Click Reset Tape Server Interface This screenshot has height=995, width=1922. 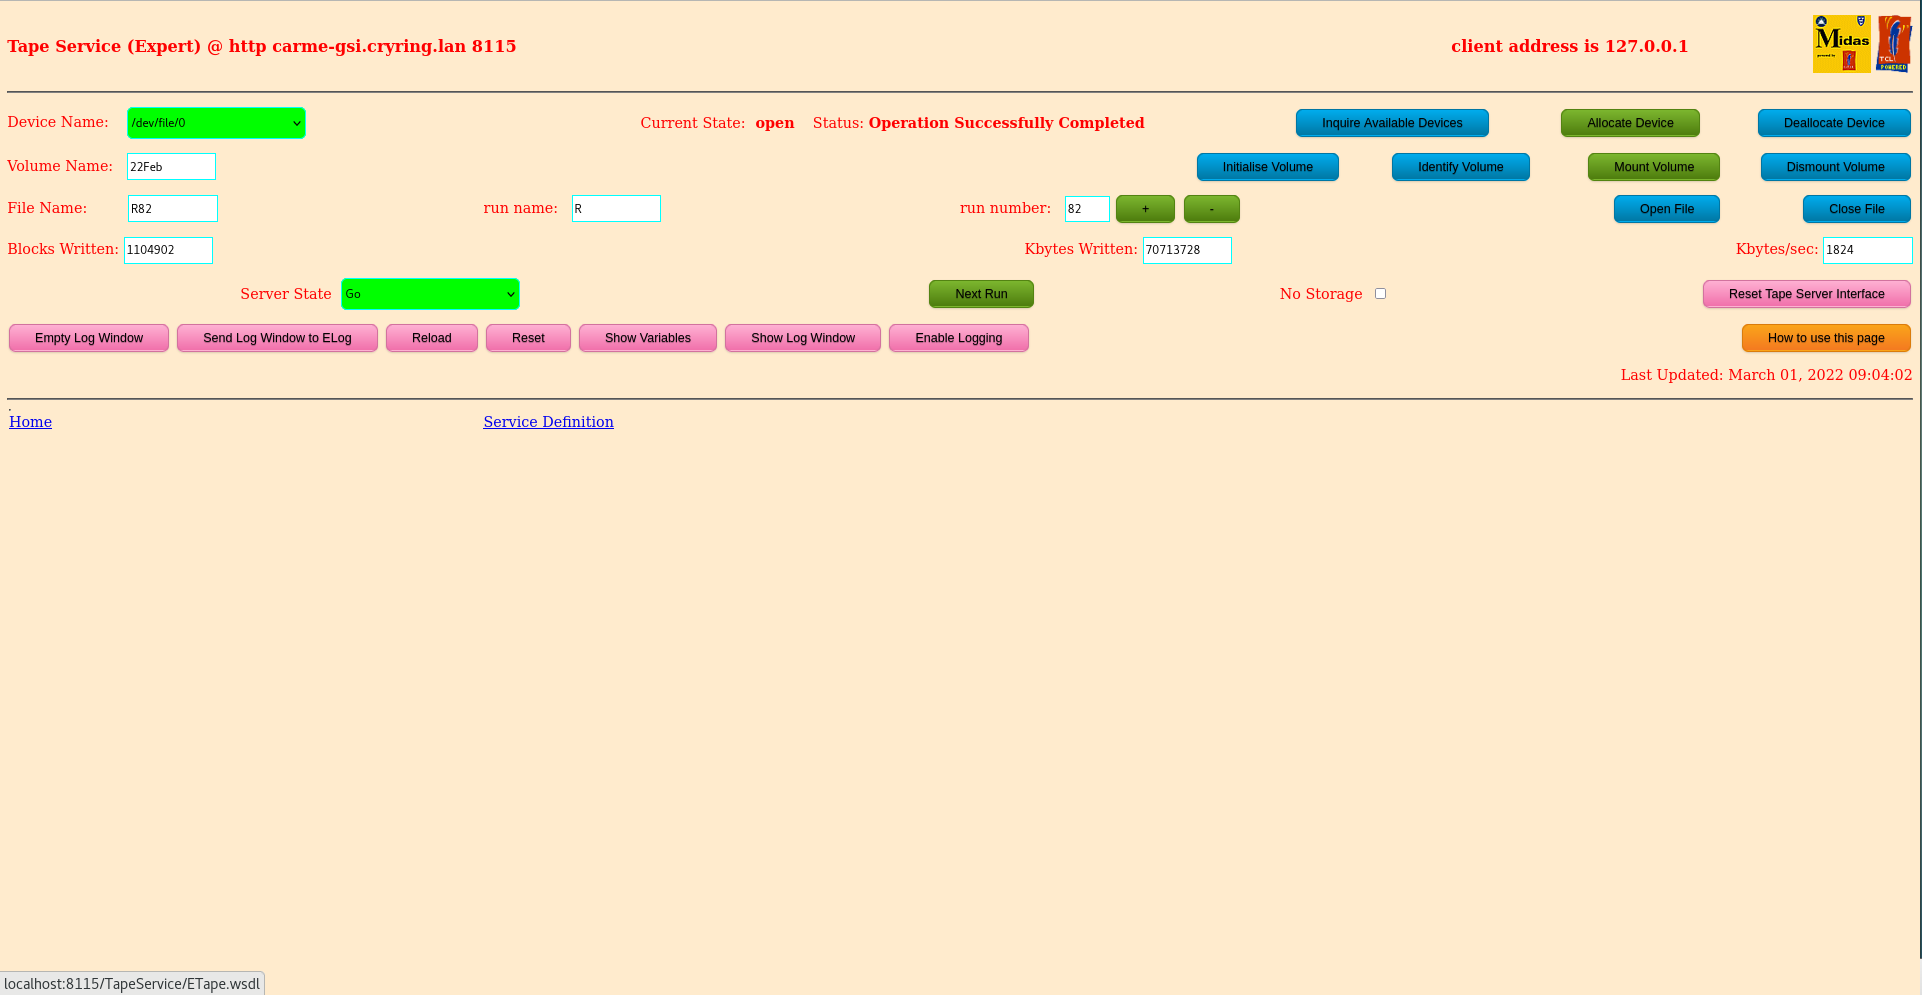tap(1806, 293)
